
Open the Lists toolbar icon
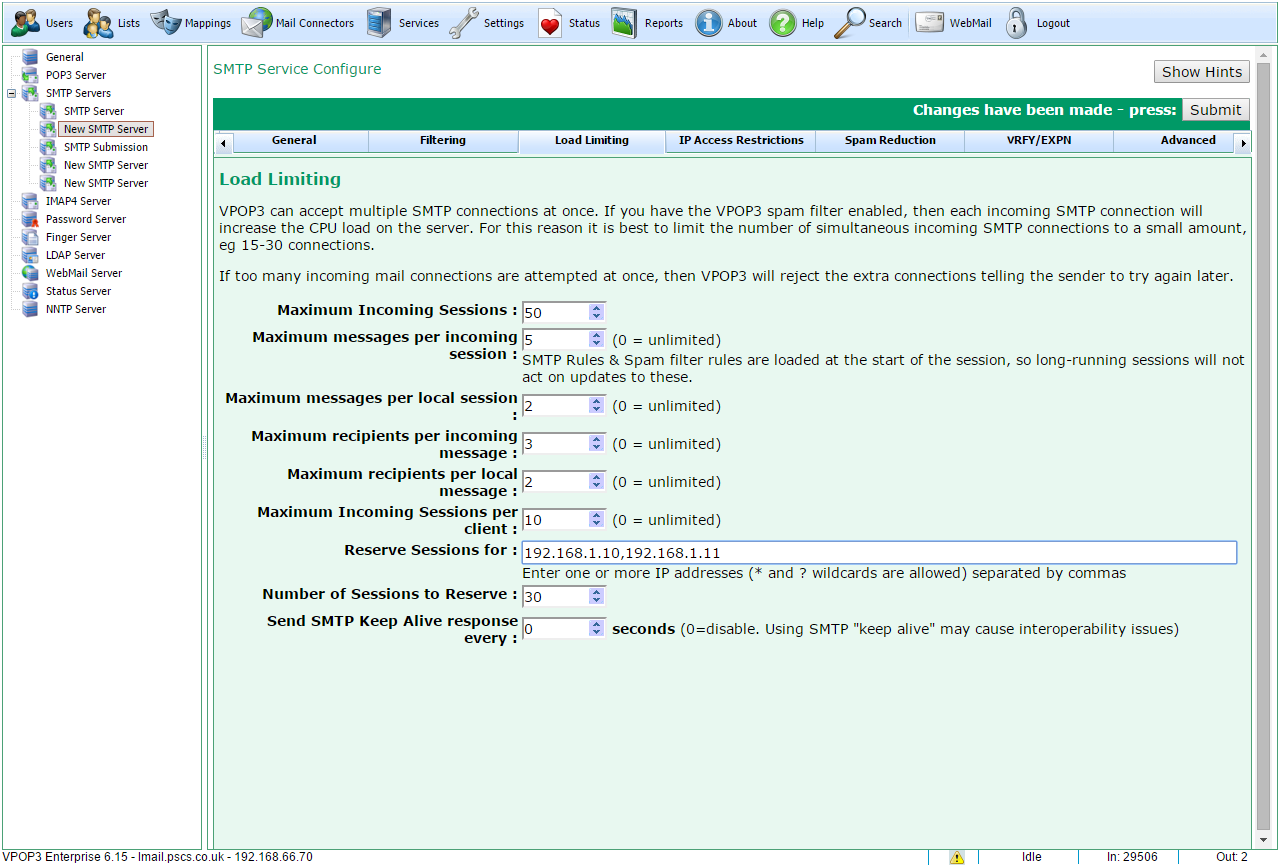(98, 22)
